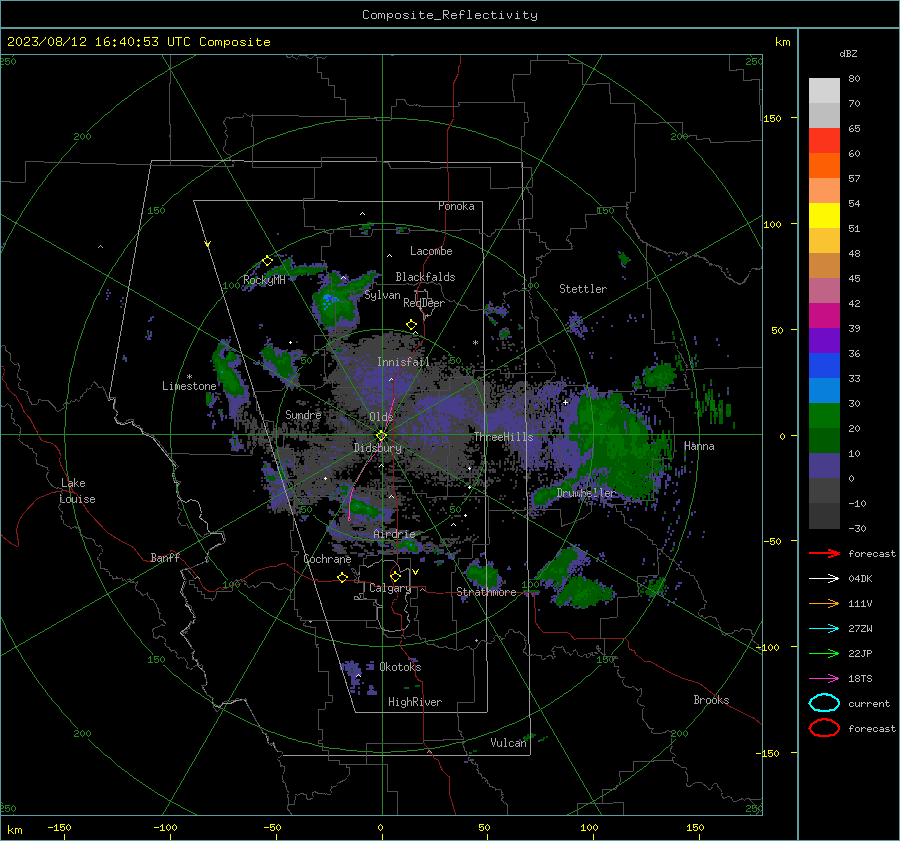The height and width of the screenshot is (841, 900).
Task: Click the 04DK legend label
Action: [860, 578]
